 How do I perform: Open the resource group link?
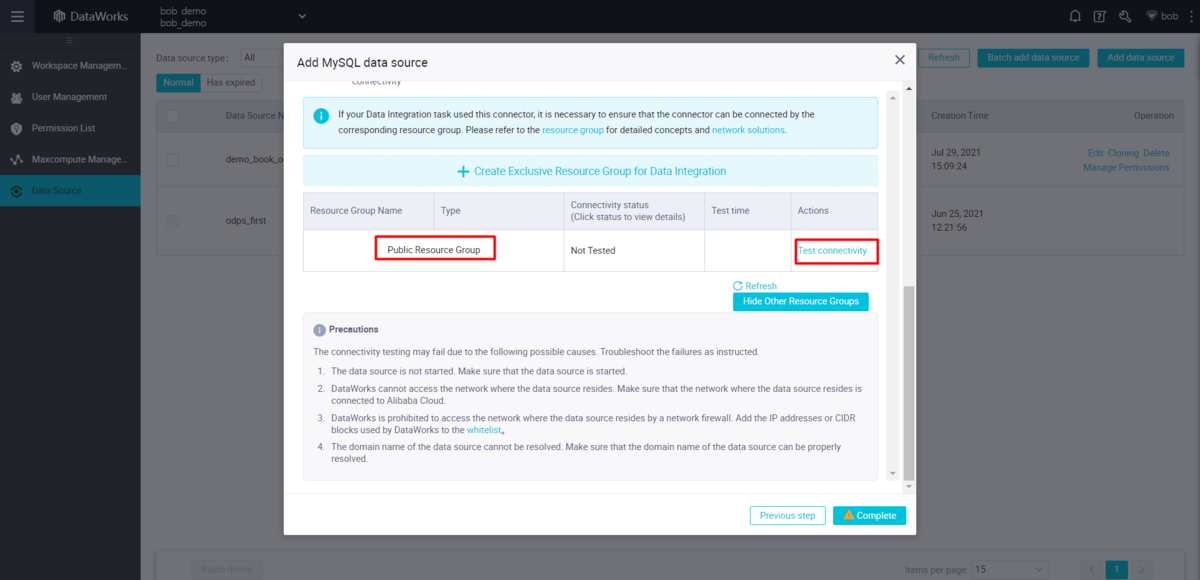pyautogui.click(x=572, y=130)
